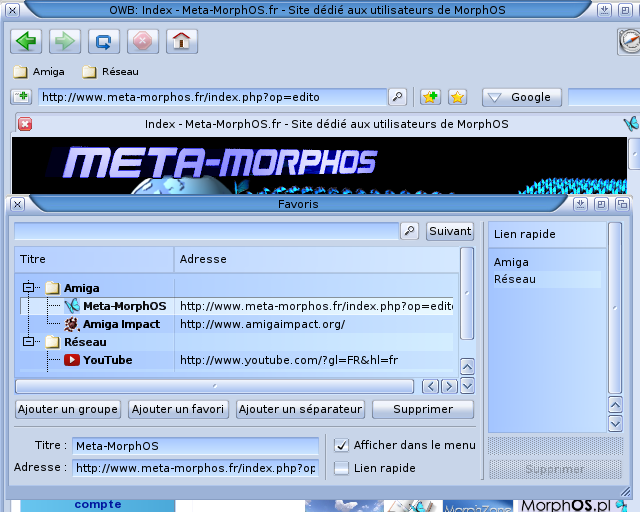The image size is (640, 512).
Task: Click Ajouter un favori button
Action: pyautogui.click(x=178, y=410)
